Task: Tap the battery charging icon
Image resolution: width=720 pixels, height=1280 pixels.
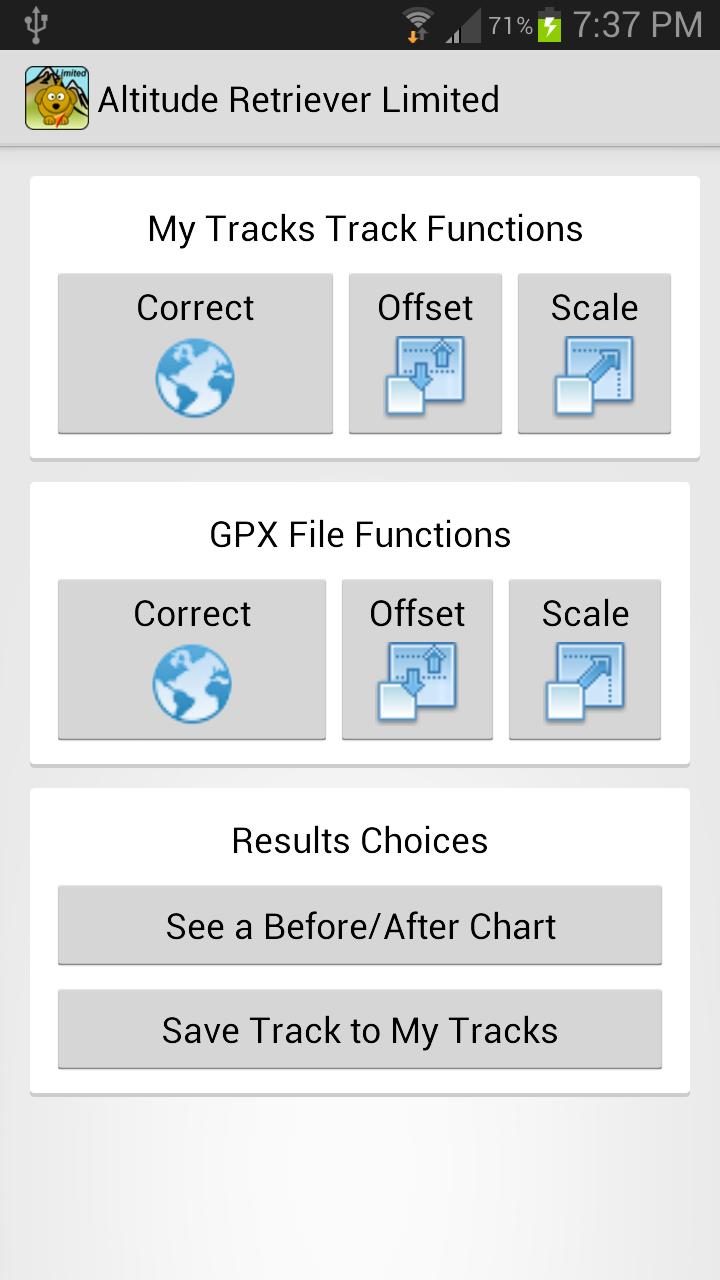Action: click(549, 25)
